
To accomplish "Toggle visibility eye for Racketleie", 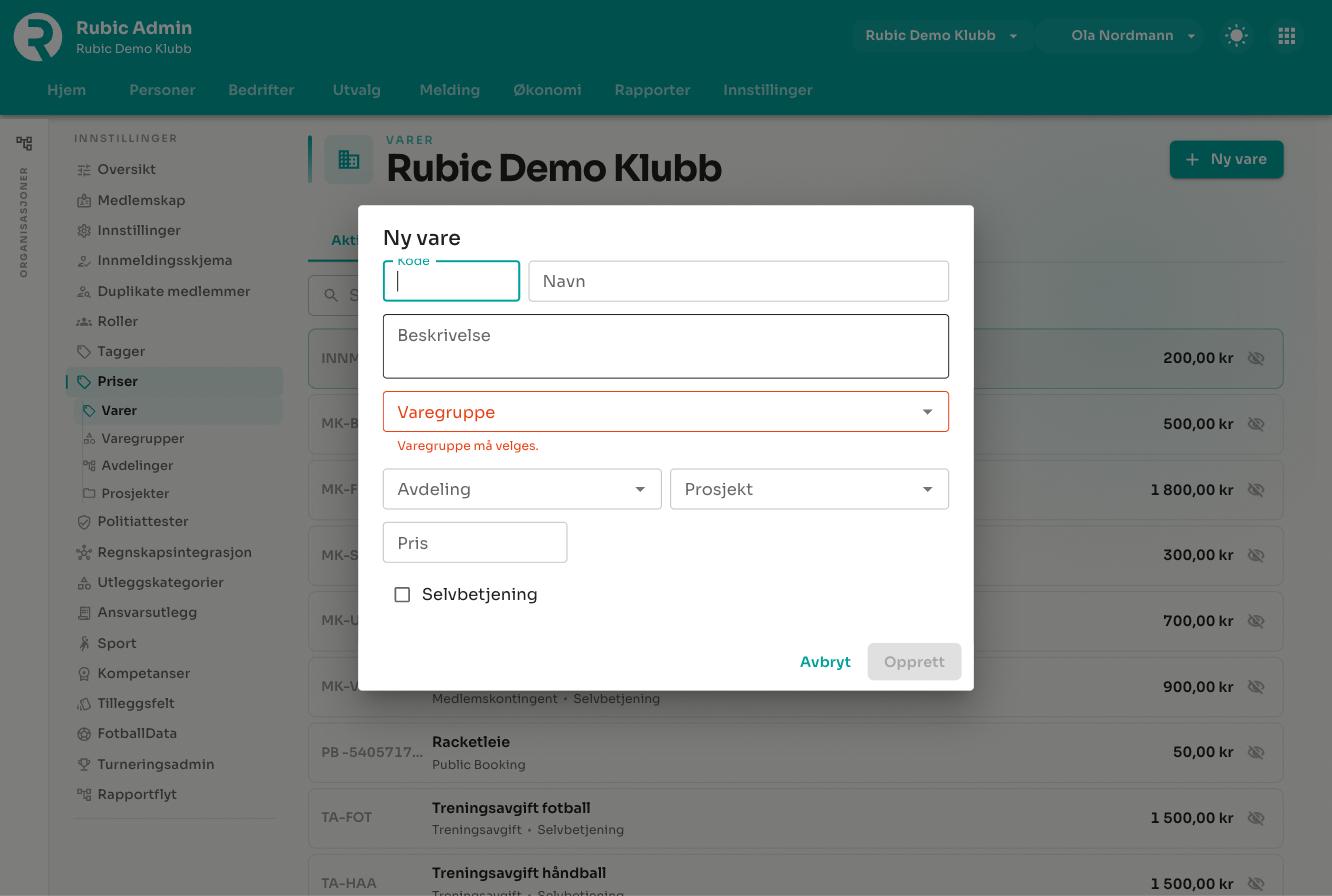I will coord(1256,752).
